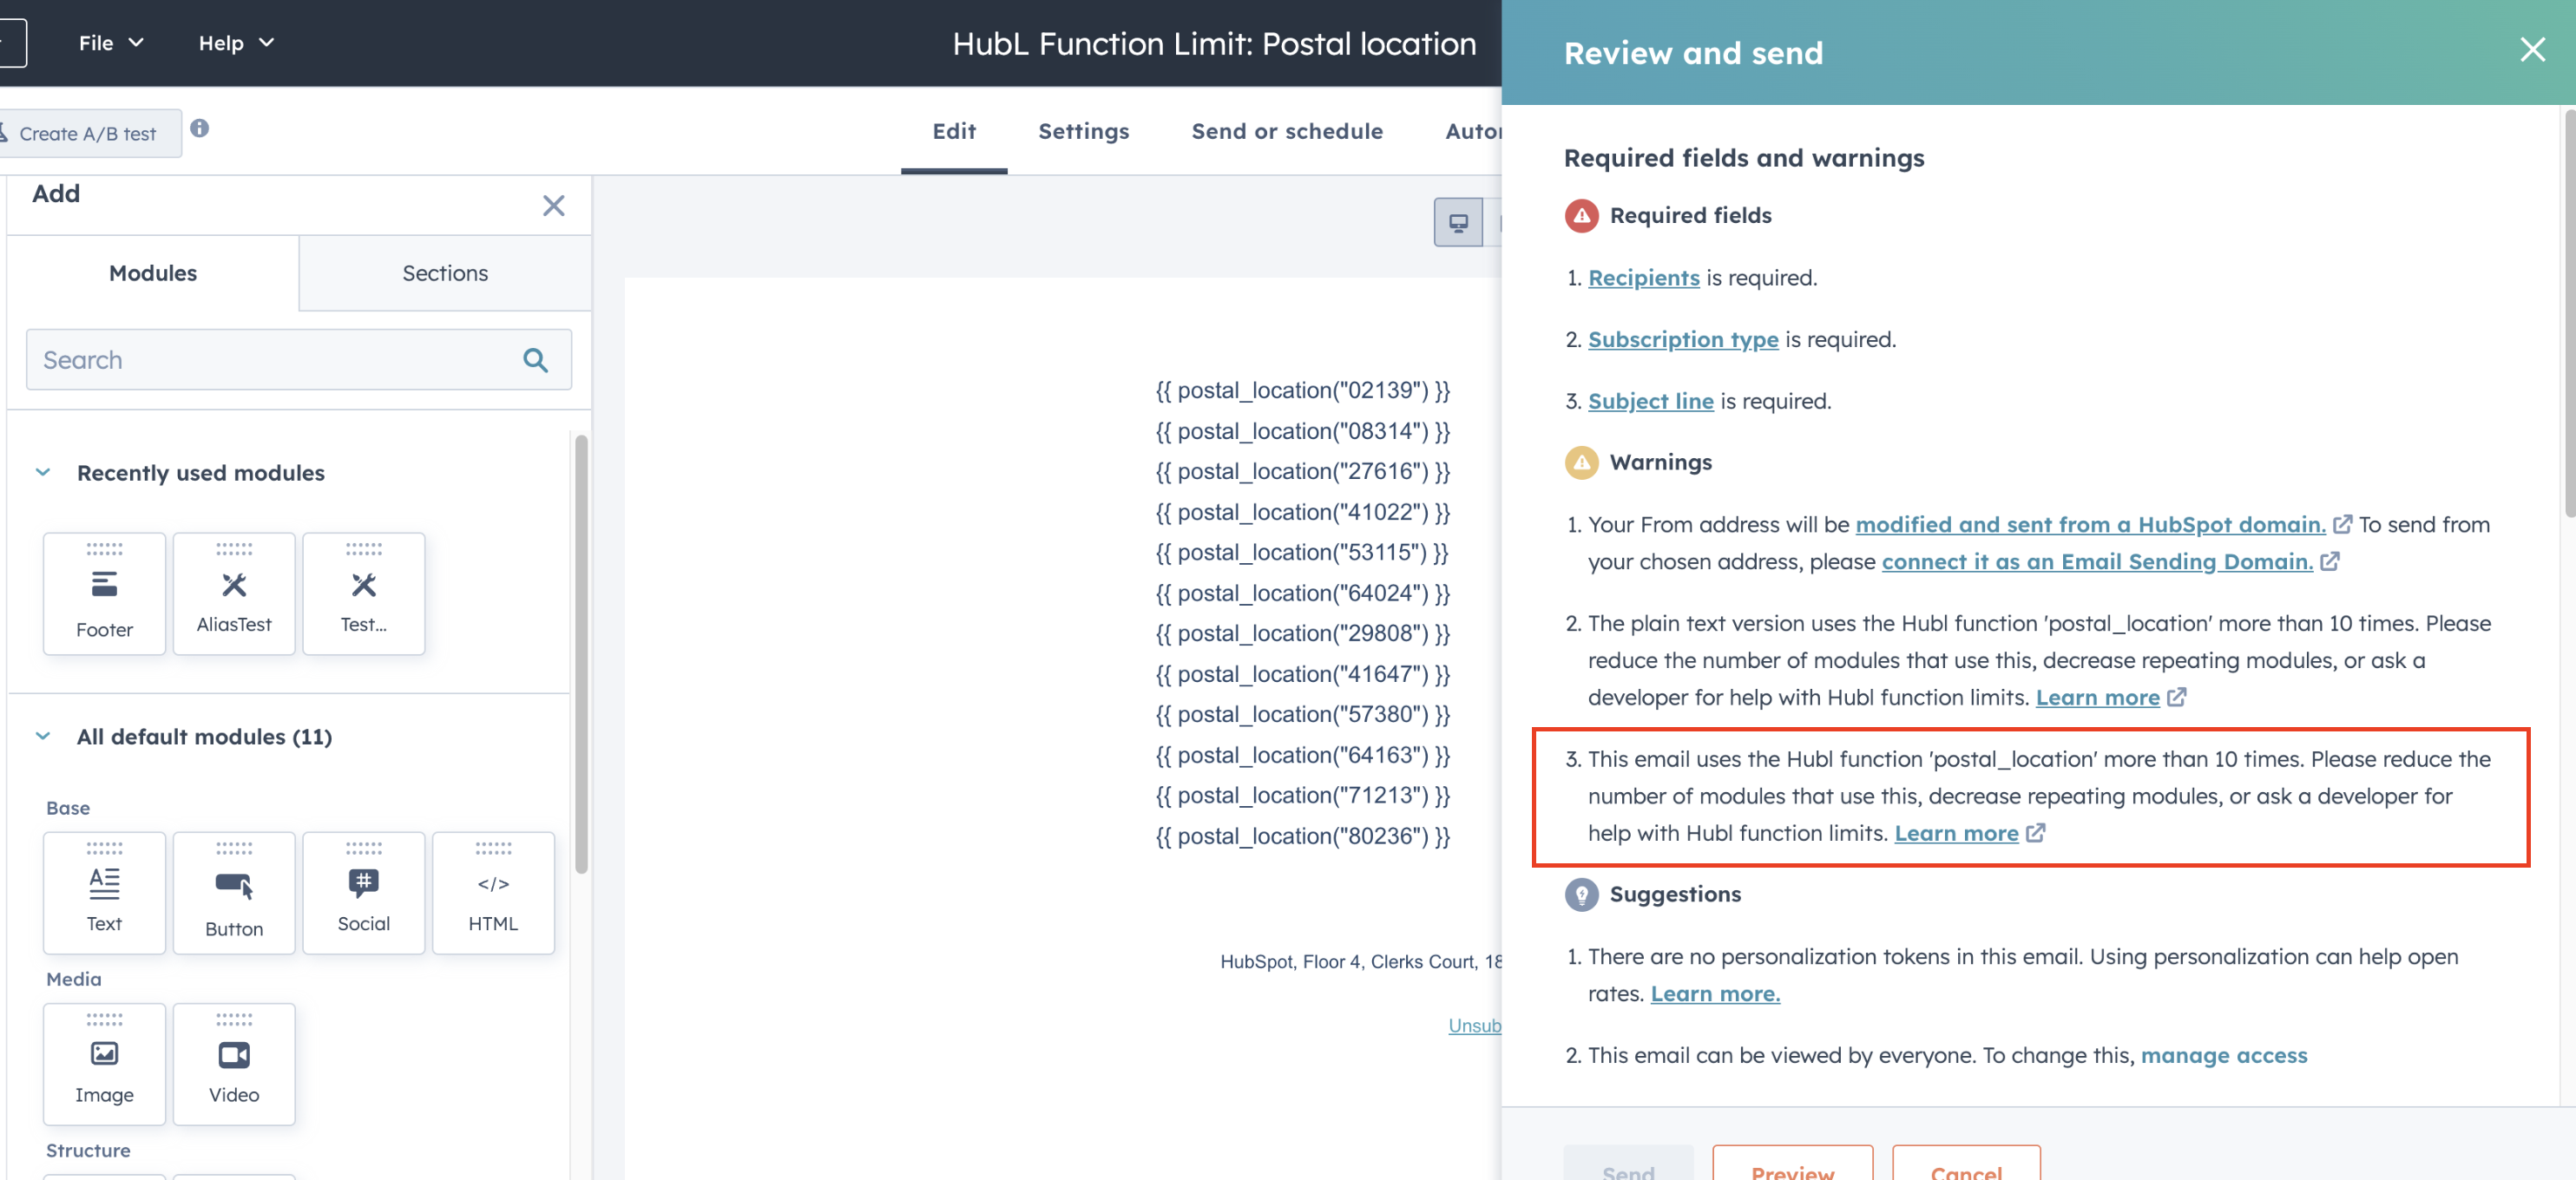Click the search magnifier icon
The width and height of the screenshot is (2576, 1180).
point(535,360)
